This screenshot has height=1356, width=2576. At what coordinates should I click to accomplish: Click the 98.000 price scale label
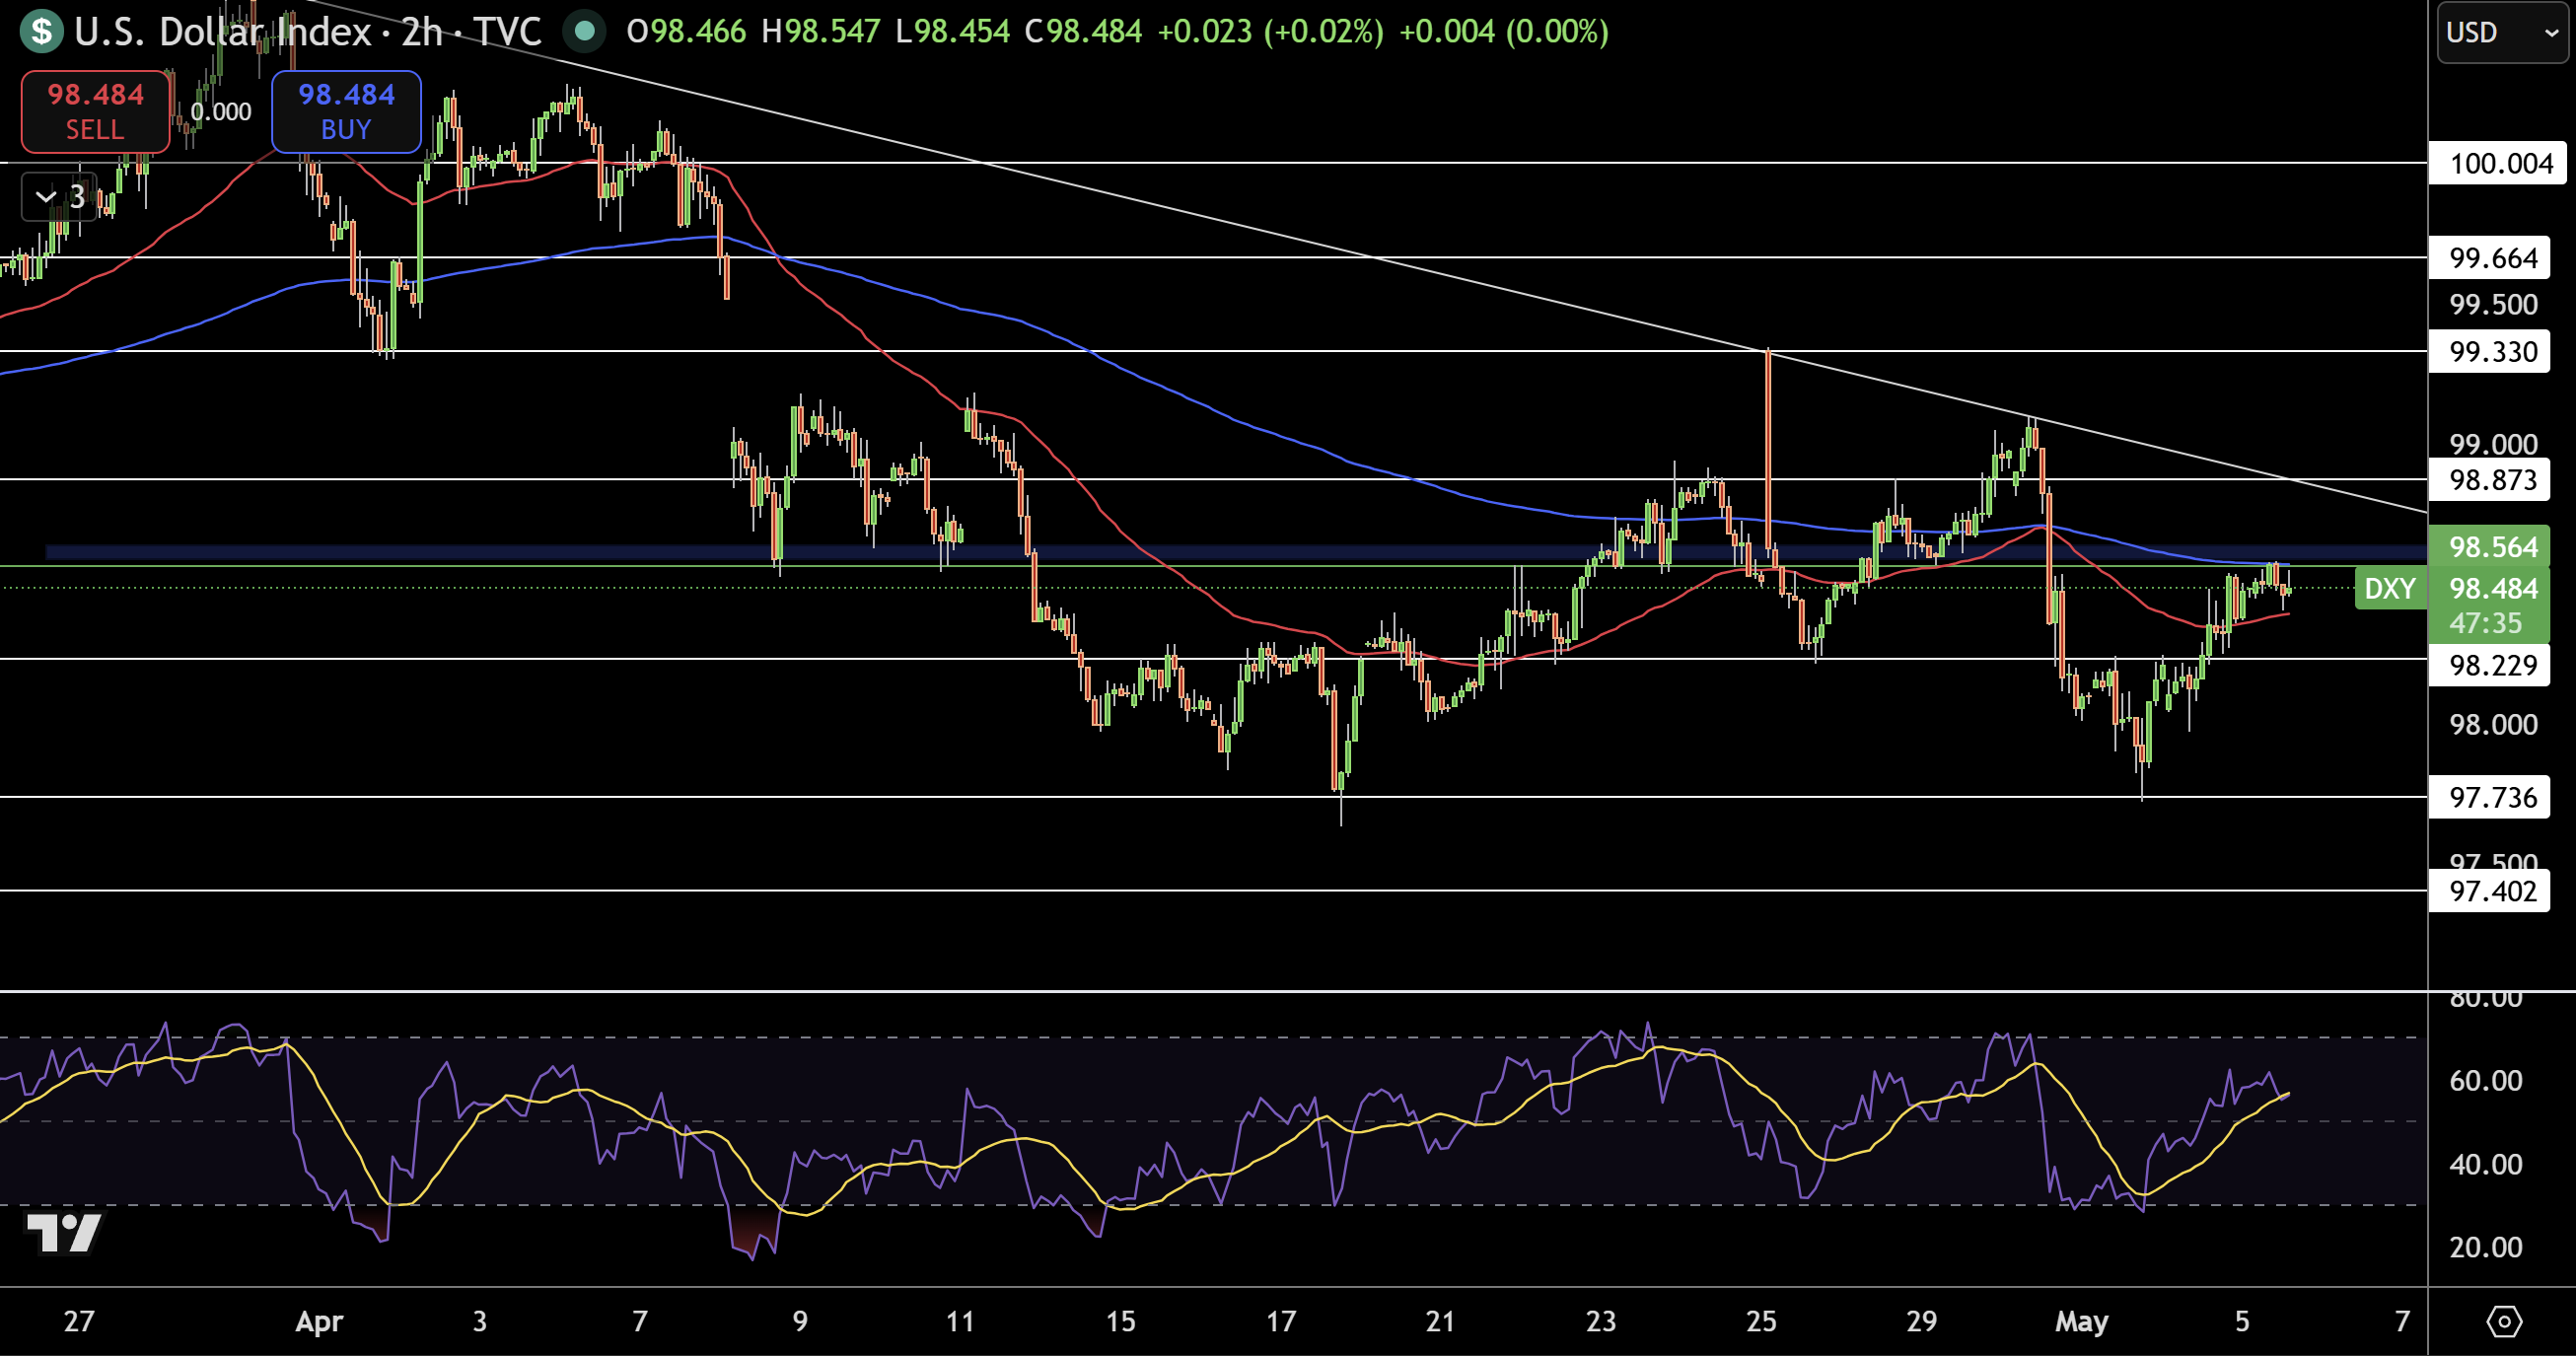click(x=2493, y=724)
